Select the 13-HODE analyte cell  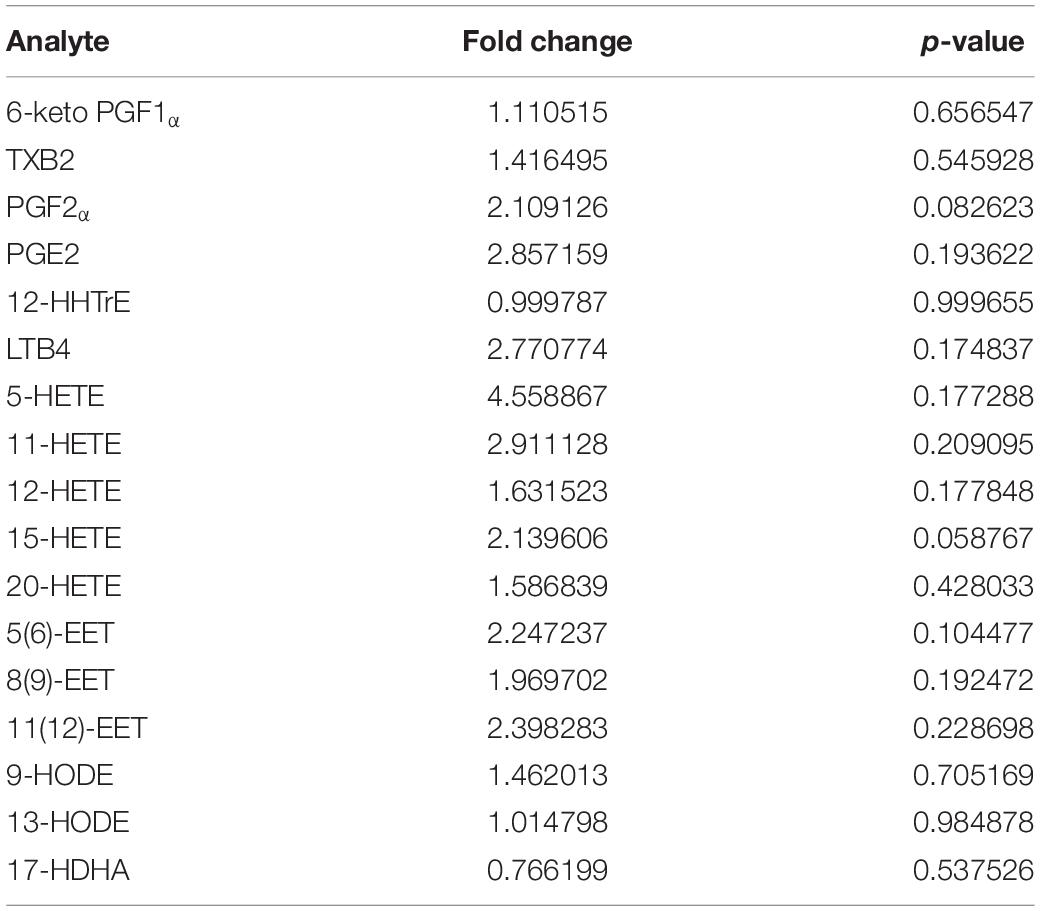[68, 822]
